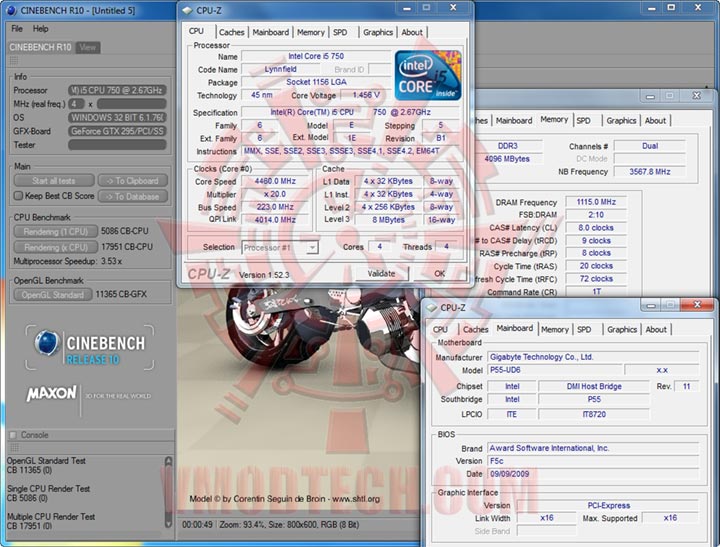Screen dimensions: 720x547
Task: Open Caches tab in CPU-Z Mainboard window
Action: [476, 329]
